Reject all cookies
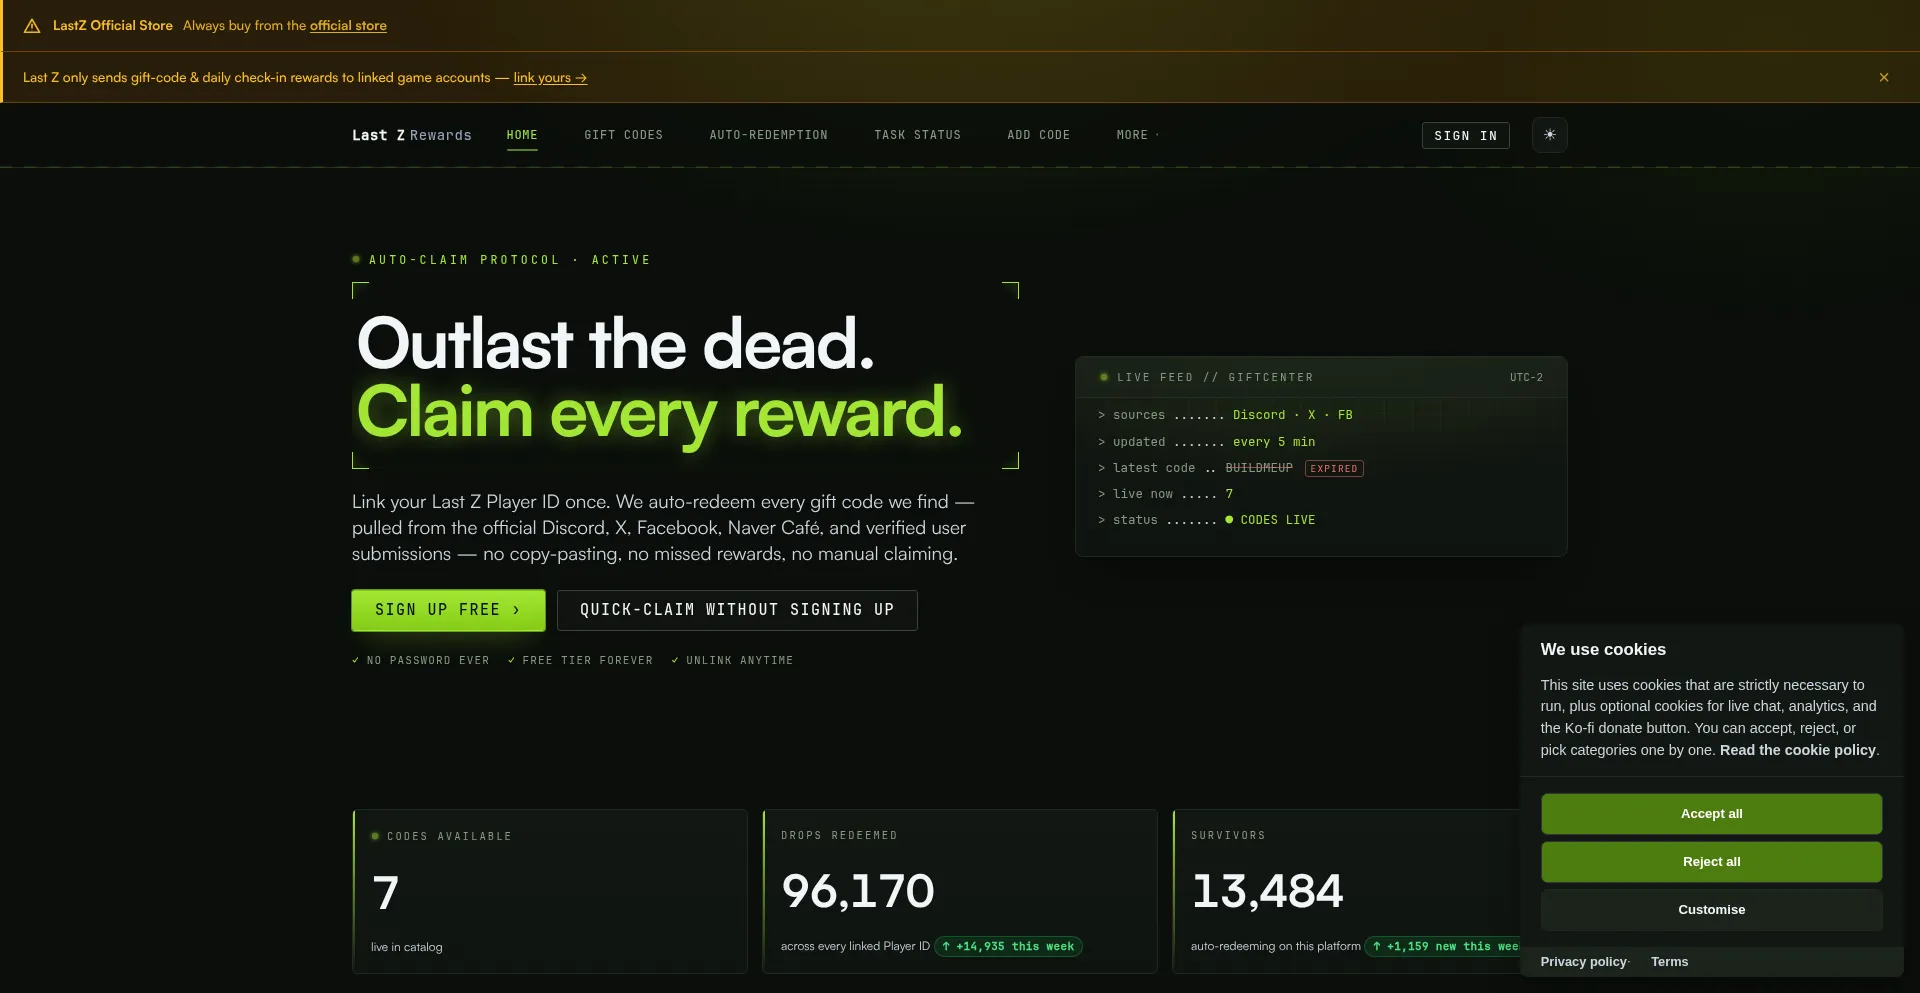The image size is (1920, 993). point(1711,862)
